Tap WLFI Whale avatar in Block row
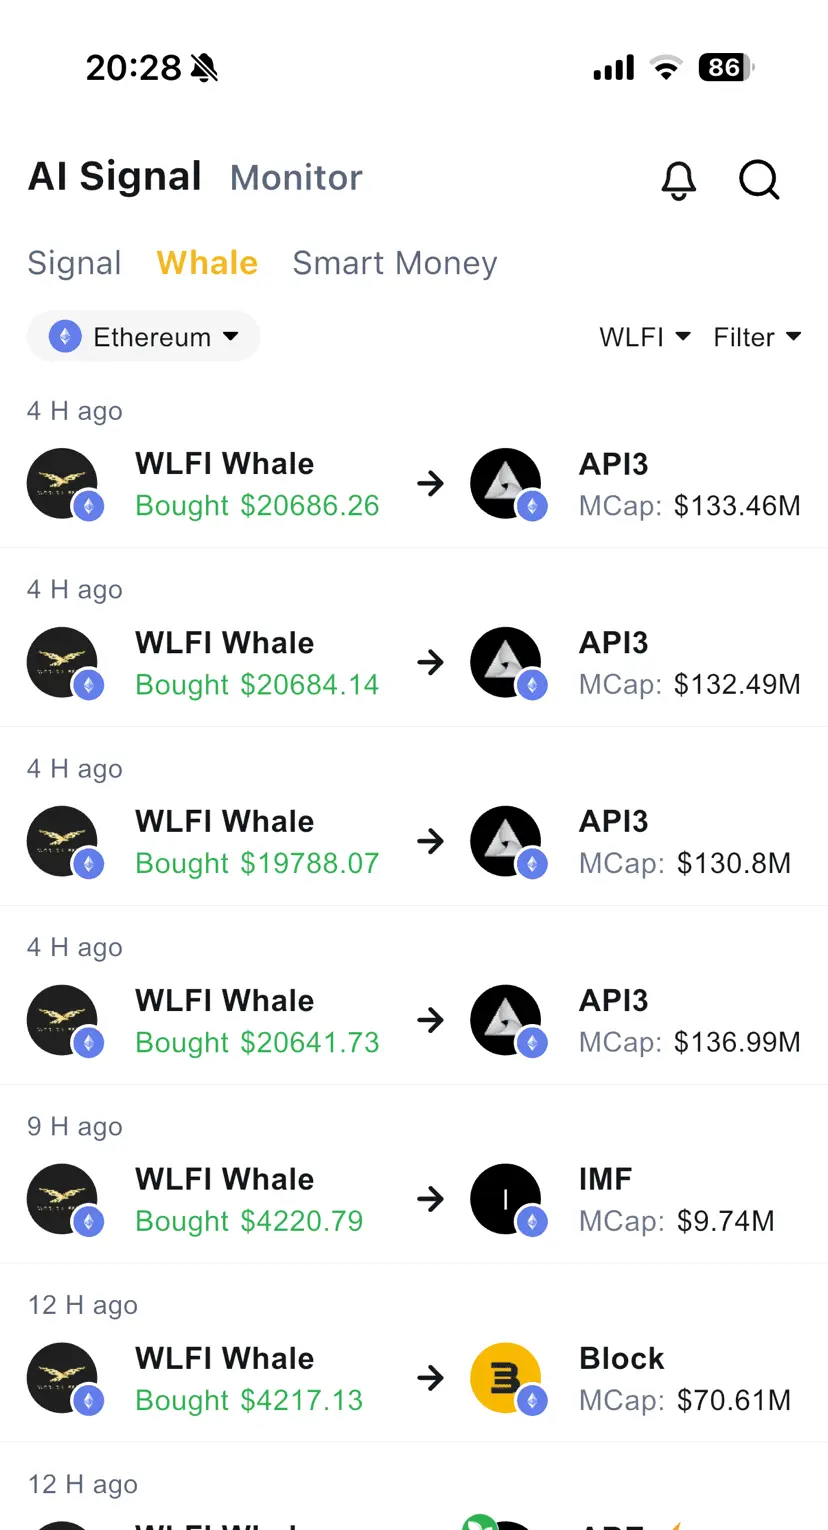Viewport: 828px width, 1530px height. [x=62, y=1379]
